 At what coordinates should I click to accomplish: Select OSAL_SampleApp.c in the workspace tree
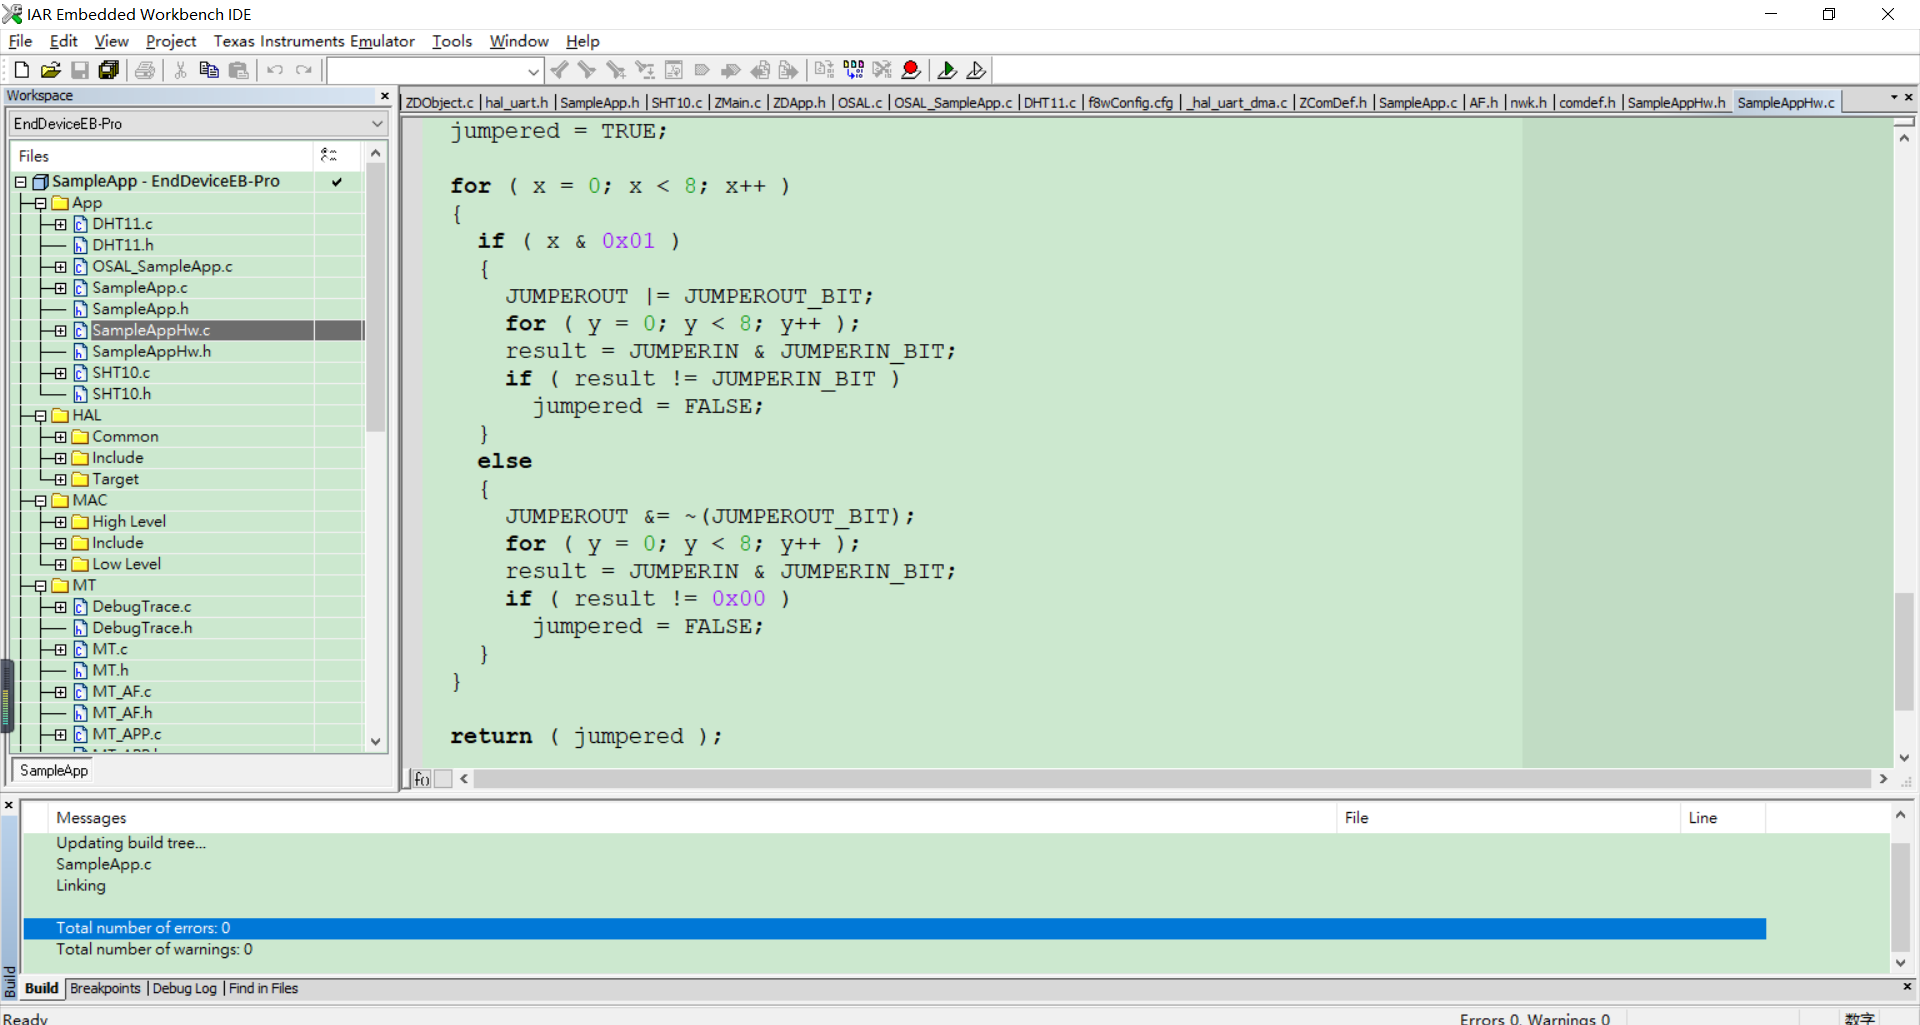point(162,267)
